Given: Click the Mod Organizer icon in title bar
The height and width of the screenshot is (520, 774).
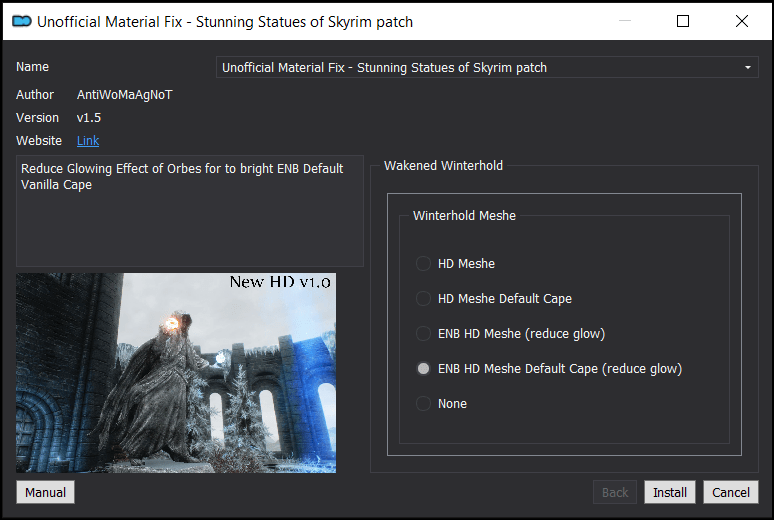Looking at the screenshot, I should pyautogui.click(x=22, y=22).
